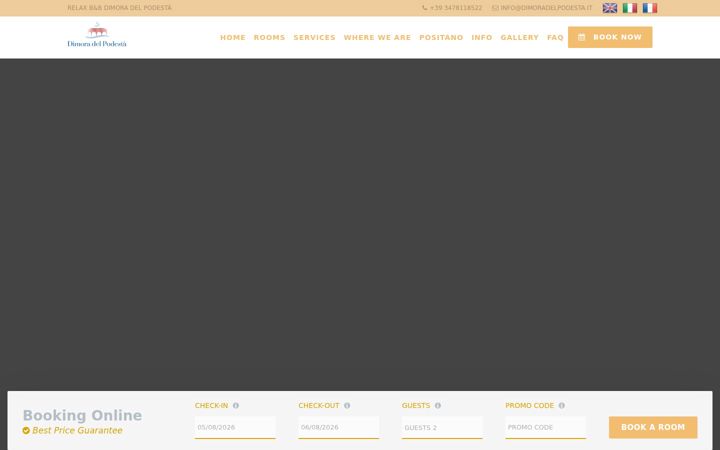Open the Services menu item
The height and width of the screenshot is (450, 720).
tap(315, 37)
